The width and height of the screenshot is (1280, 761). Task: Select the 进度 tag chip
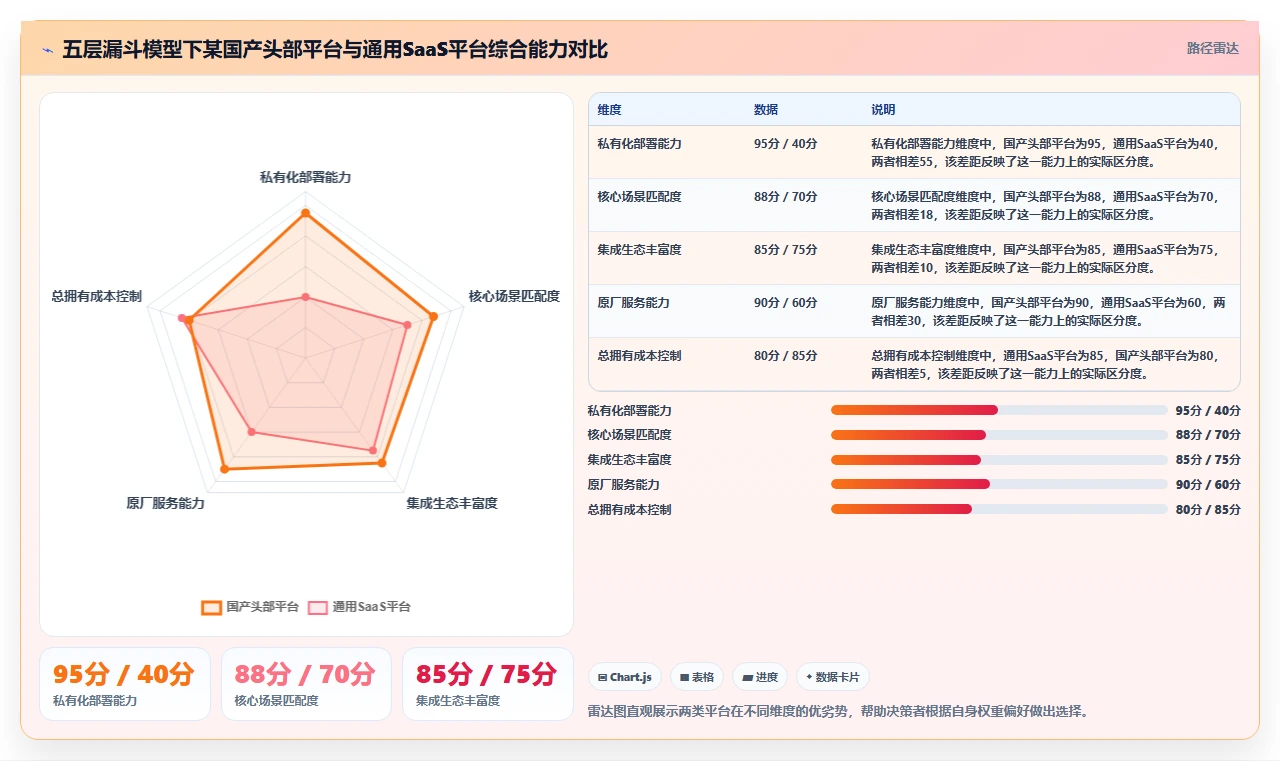coord(760,677)
